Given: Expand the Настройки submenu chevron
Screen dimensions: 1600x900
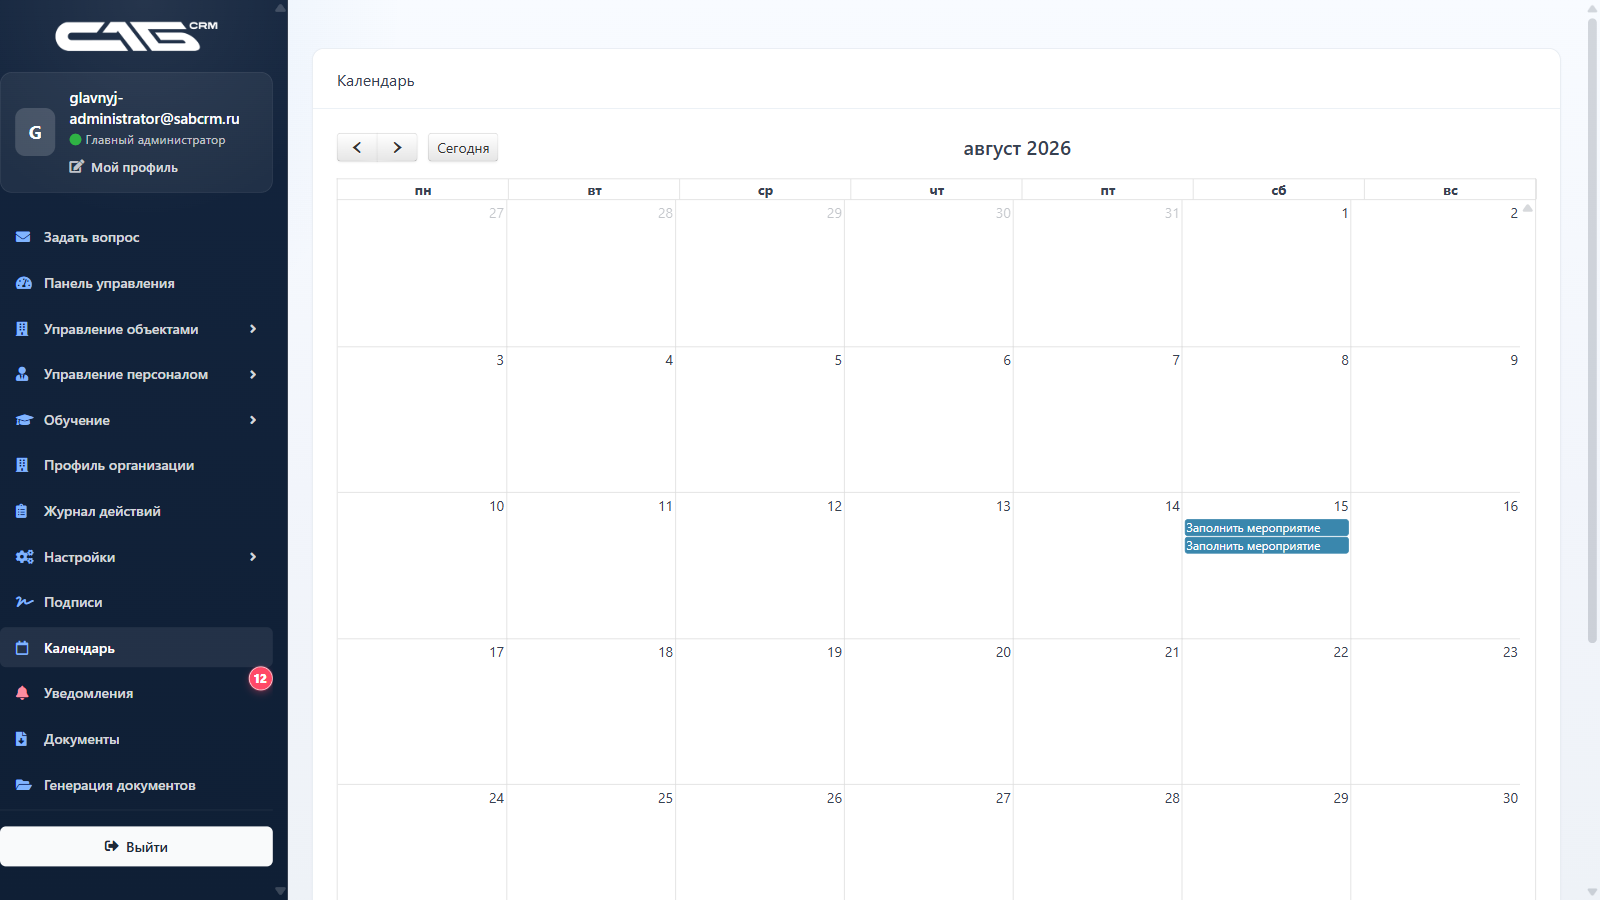Looking at the screenshot, I should pyautogui.click(x=253, y=557).
